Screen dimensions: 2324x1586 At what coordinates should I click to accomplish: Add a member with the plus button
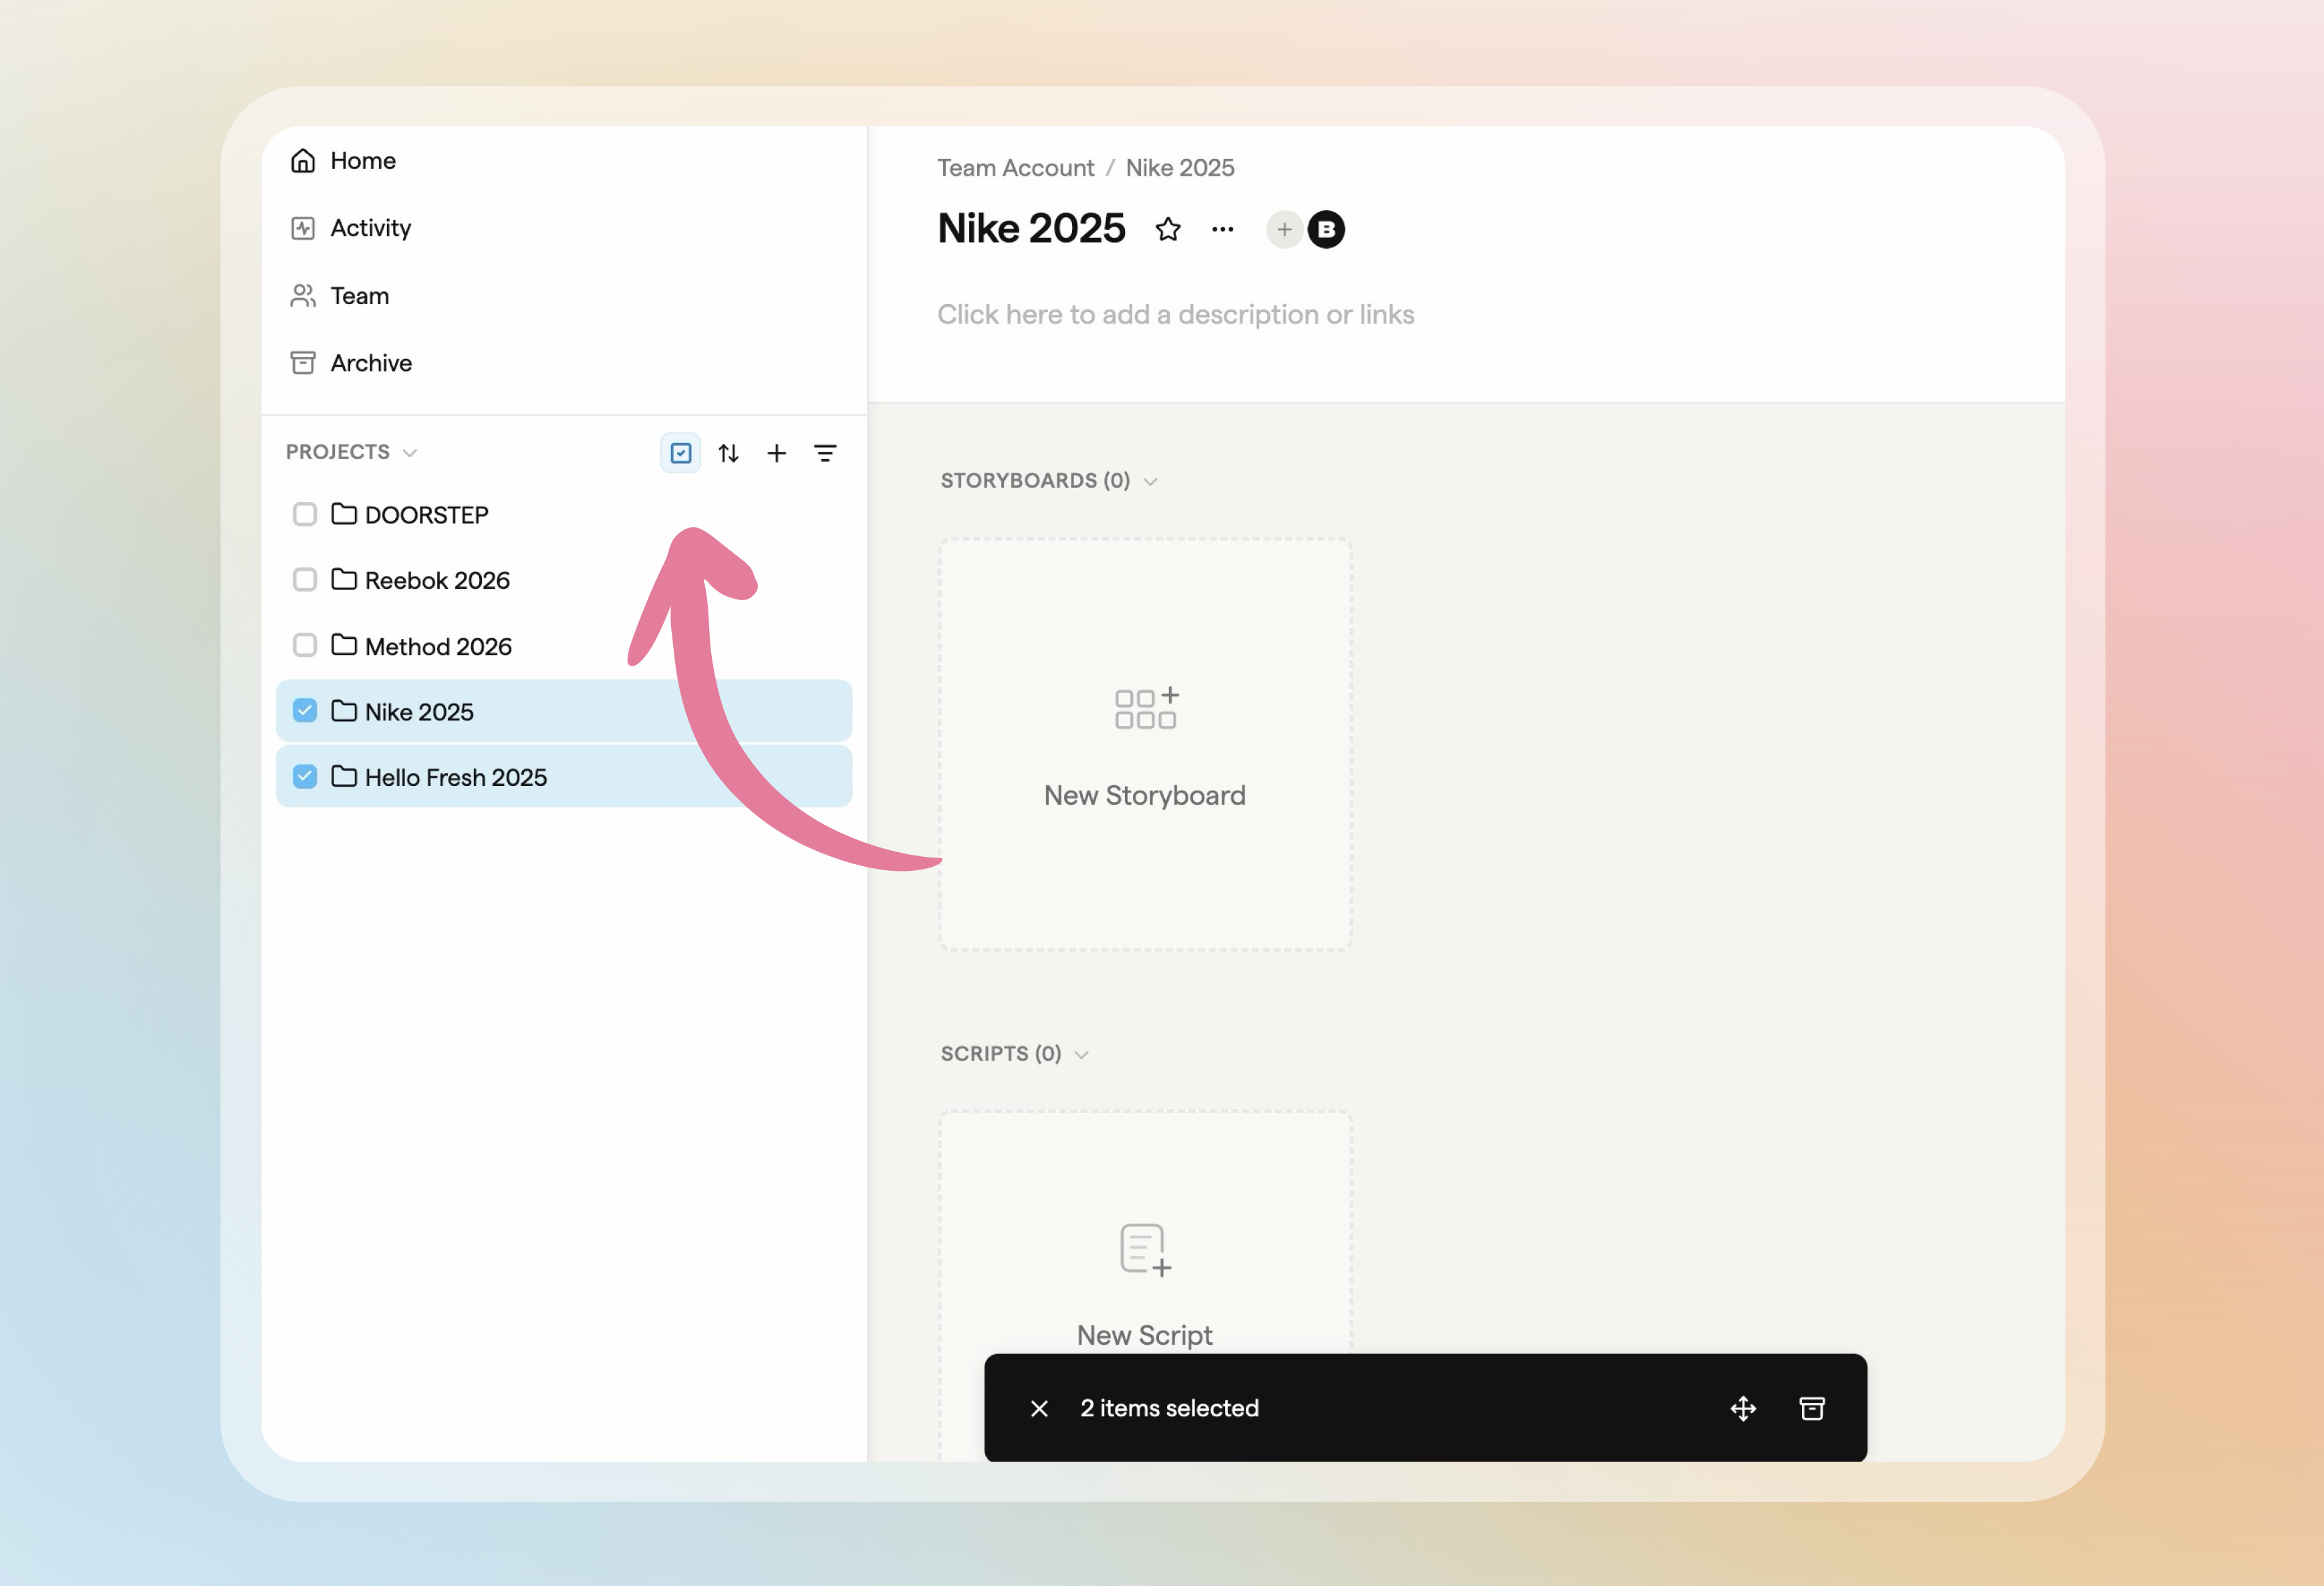(1284, 230)
